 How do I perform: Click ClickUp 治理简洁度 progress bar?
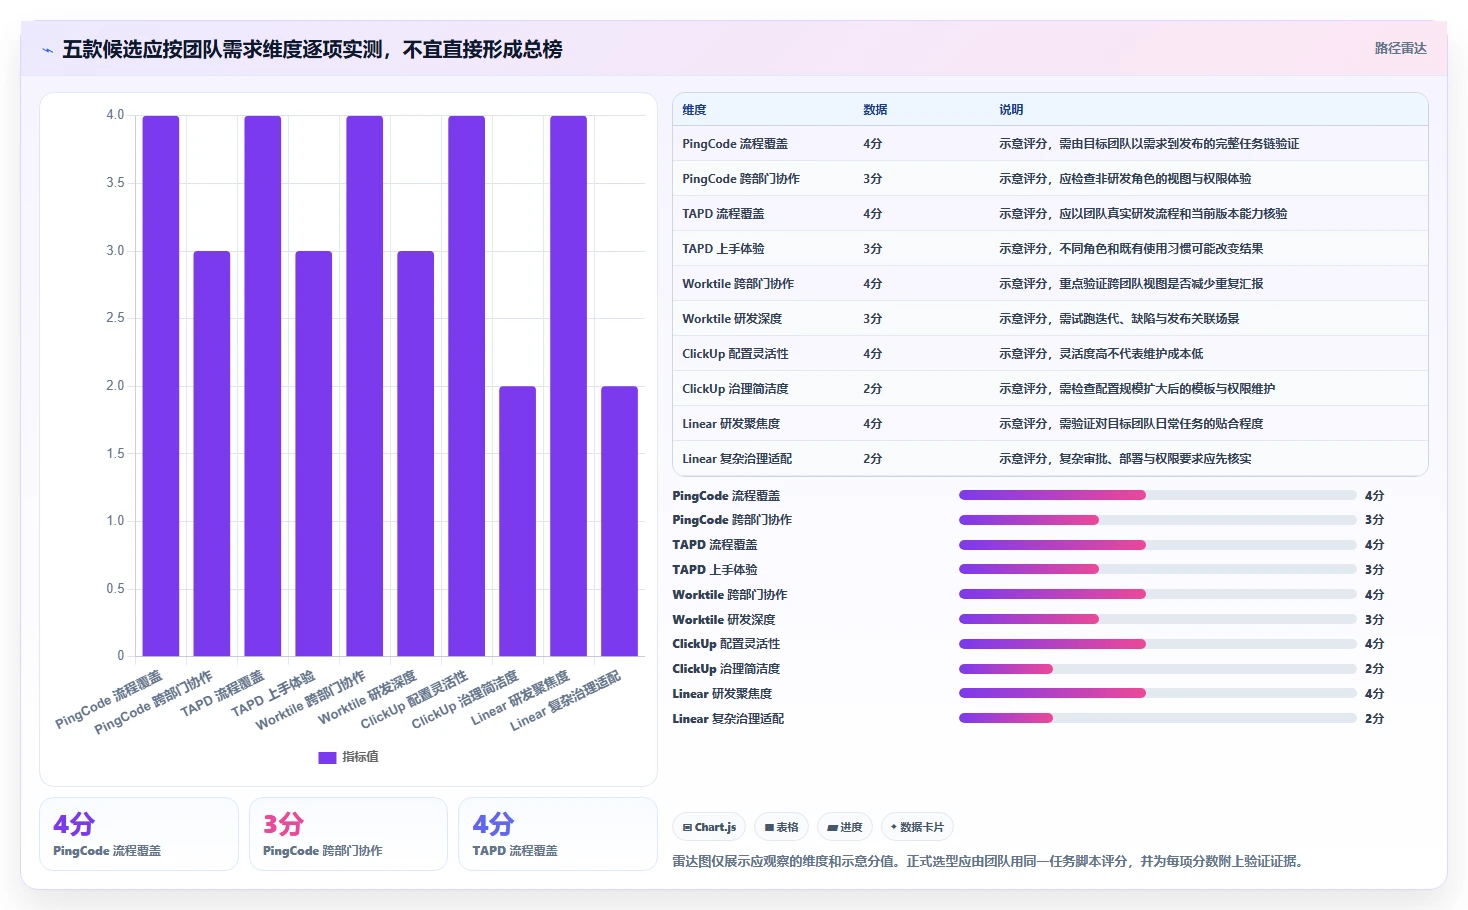click(x=1157, y=669)
